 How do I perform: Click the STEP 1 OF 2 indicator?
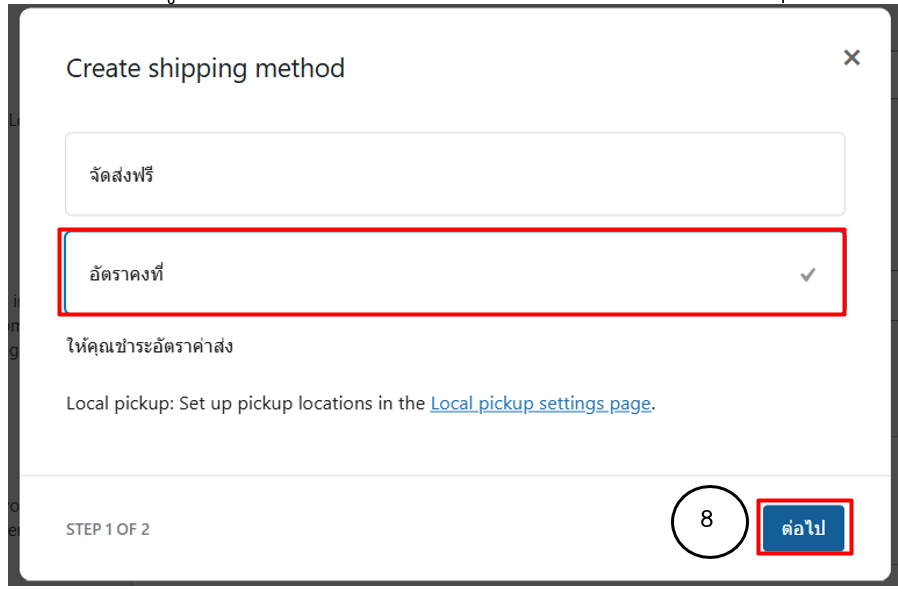point(108,529)
